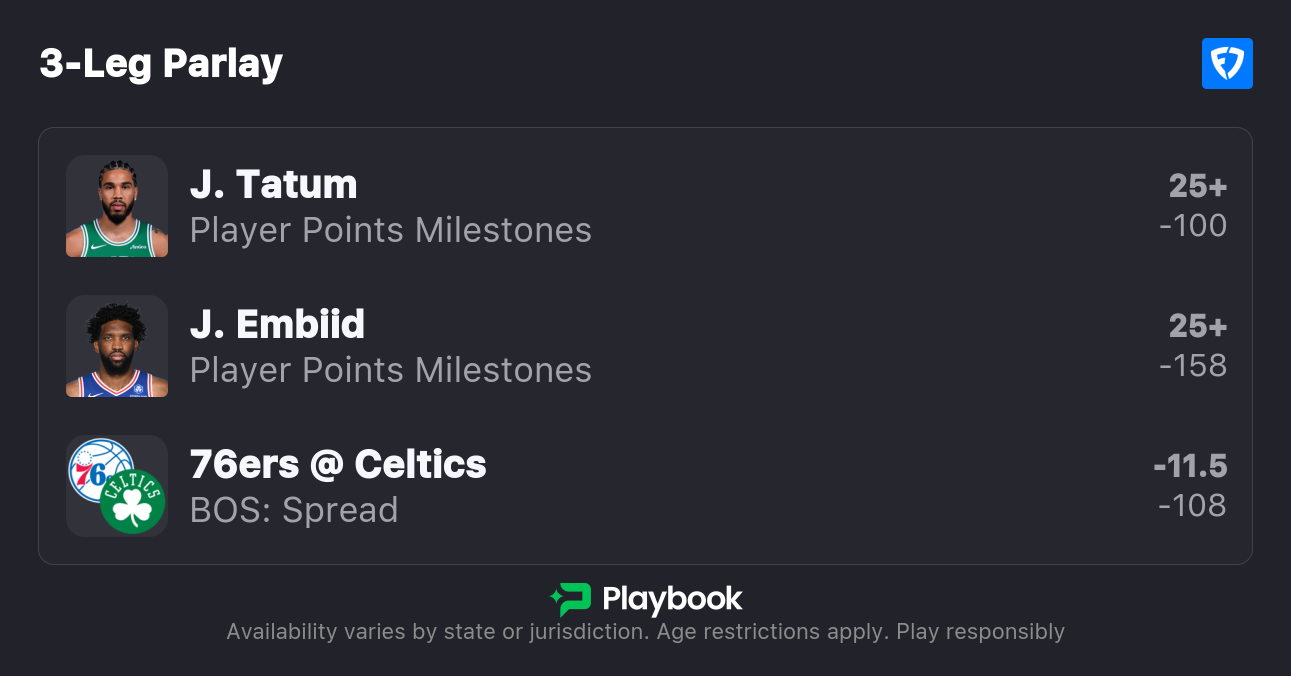Select the J. Tatum player name
1291x676 pixels.
click(273, 185)
